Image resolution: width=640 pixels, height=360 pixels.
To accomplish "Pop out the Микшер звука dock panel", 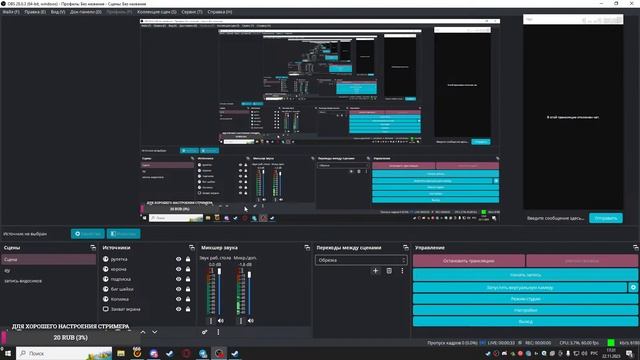I will 307,247.
